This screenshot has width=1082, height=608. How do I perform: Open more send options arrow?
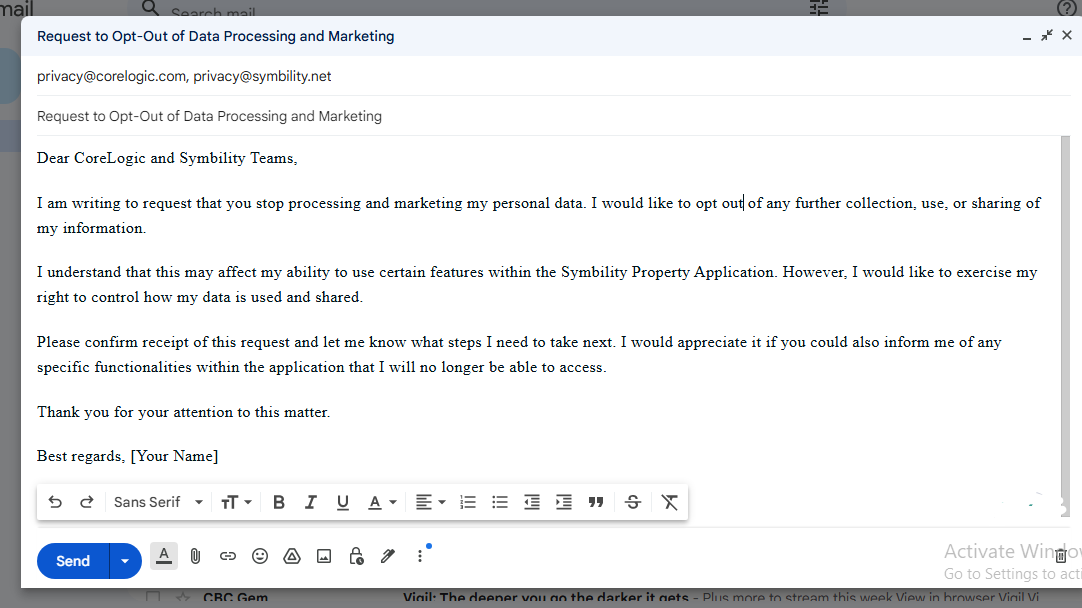coord(125,560)
